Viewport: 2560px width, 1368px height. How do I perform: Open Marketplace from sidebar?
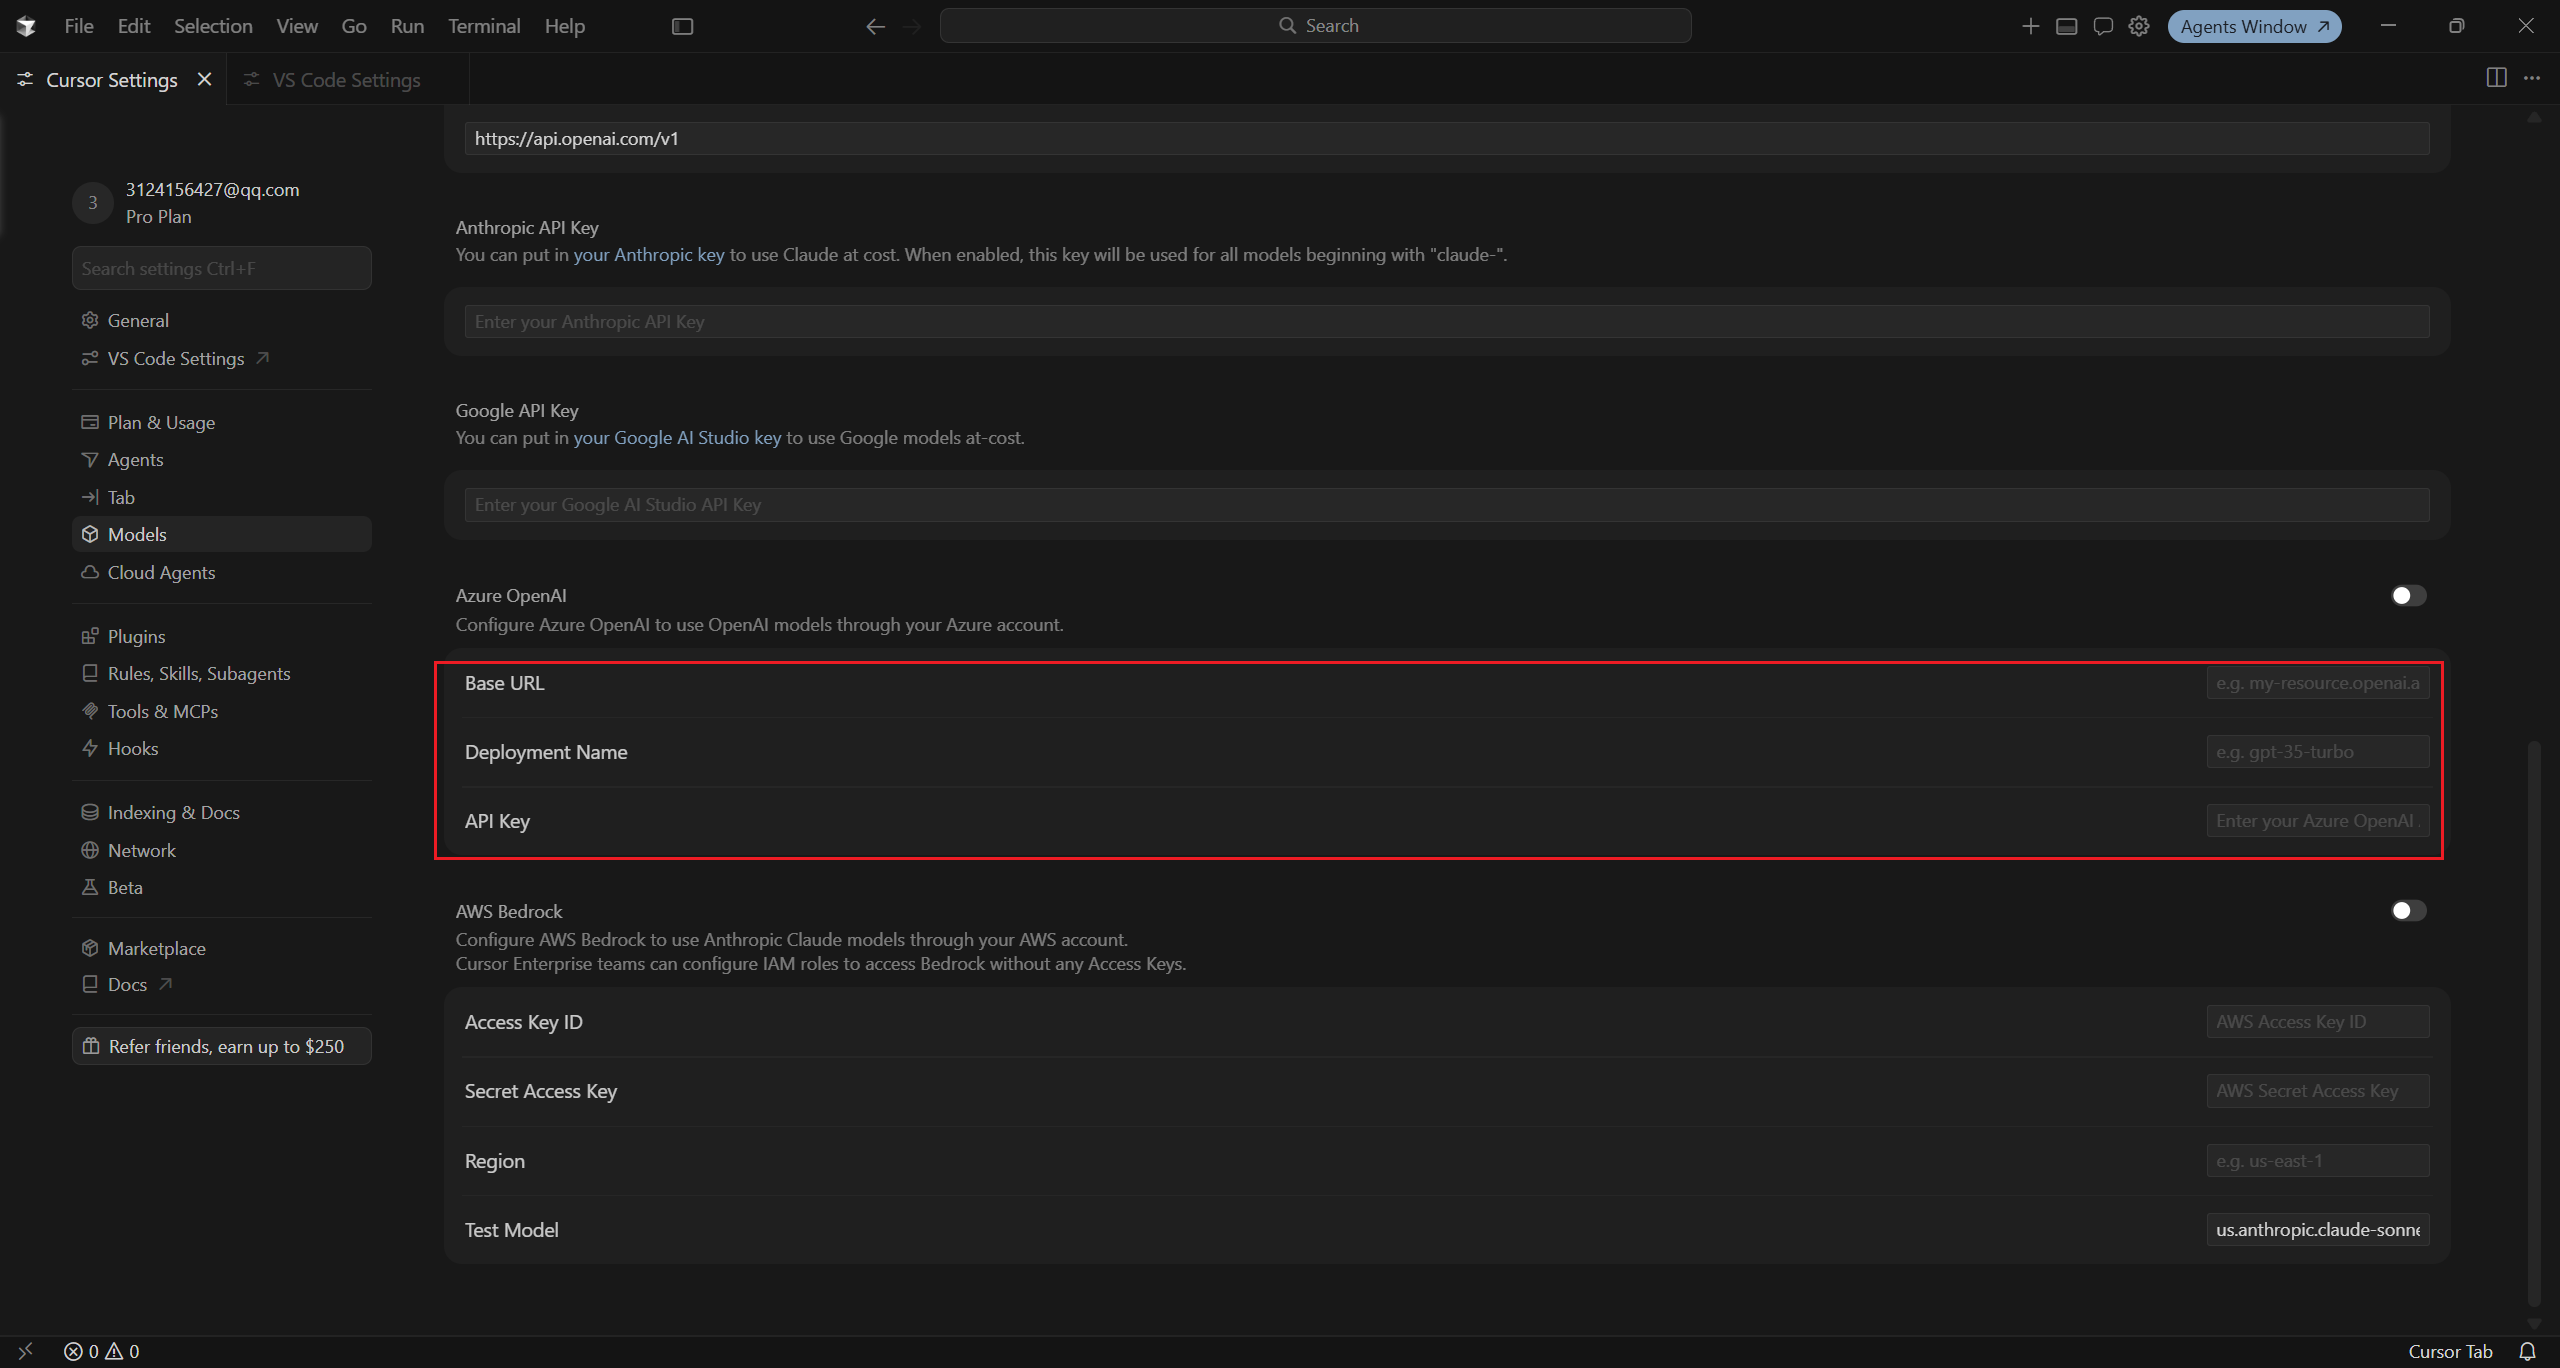pyautogui.click(x=222, y=948)
